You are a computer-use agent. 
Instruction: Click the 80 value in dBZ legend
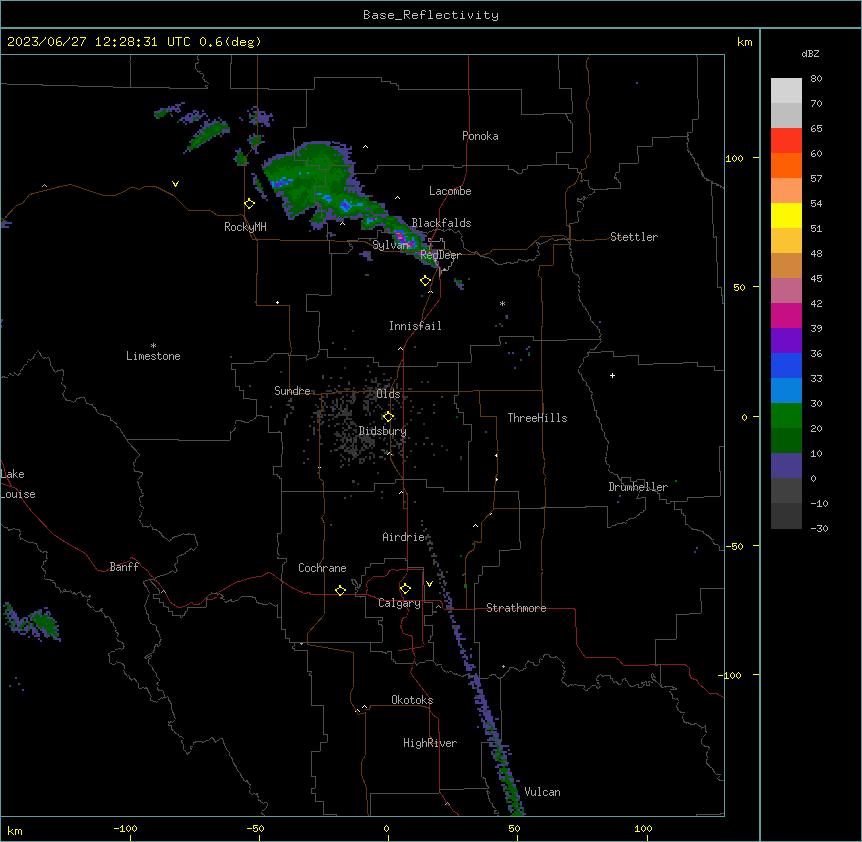click(x=816, y=79)
